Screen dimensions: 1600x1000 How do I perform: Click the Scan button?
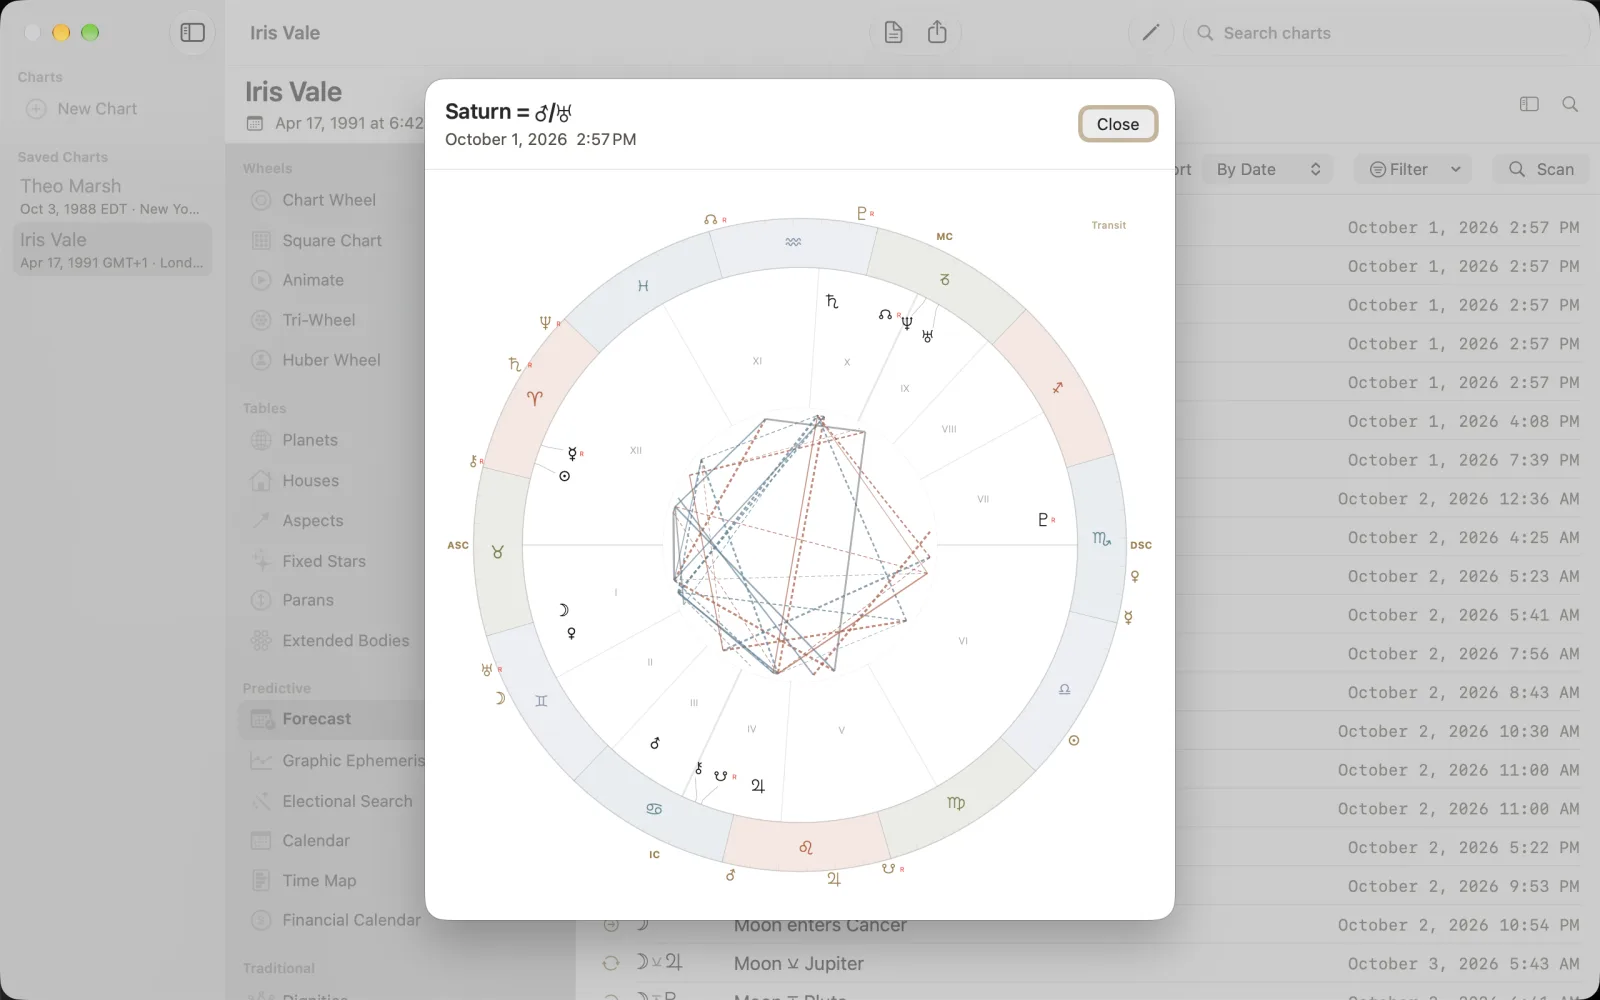click(1541, 170)
